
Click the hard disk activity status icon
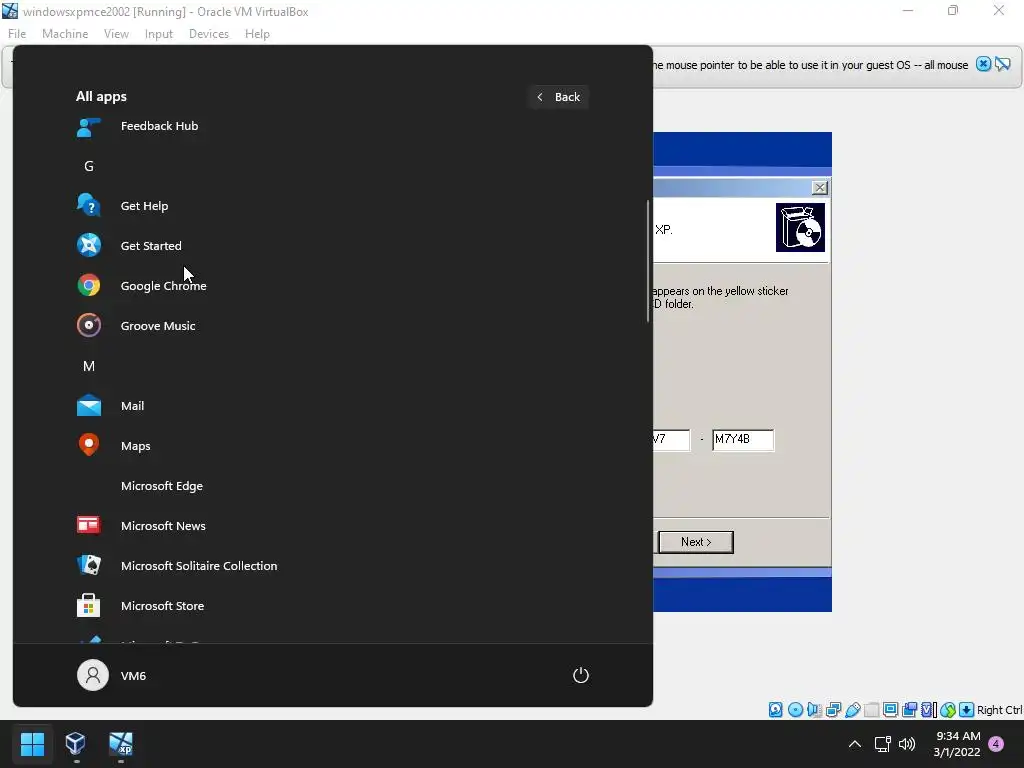click(x=775, y=710)
